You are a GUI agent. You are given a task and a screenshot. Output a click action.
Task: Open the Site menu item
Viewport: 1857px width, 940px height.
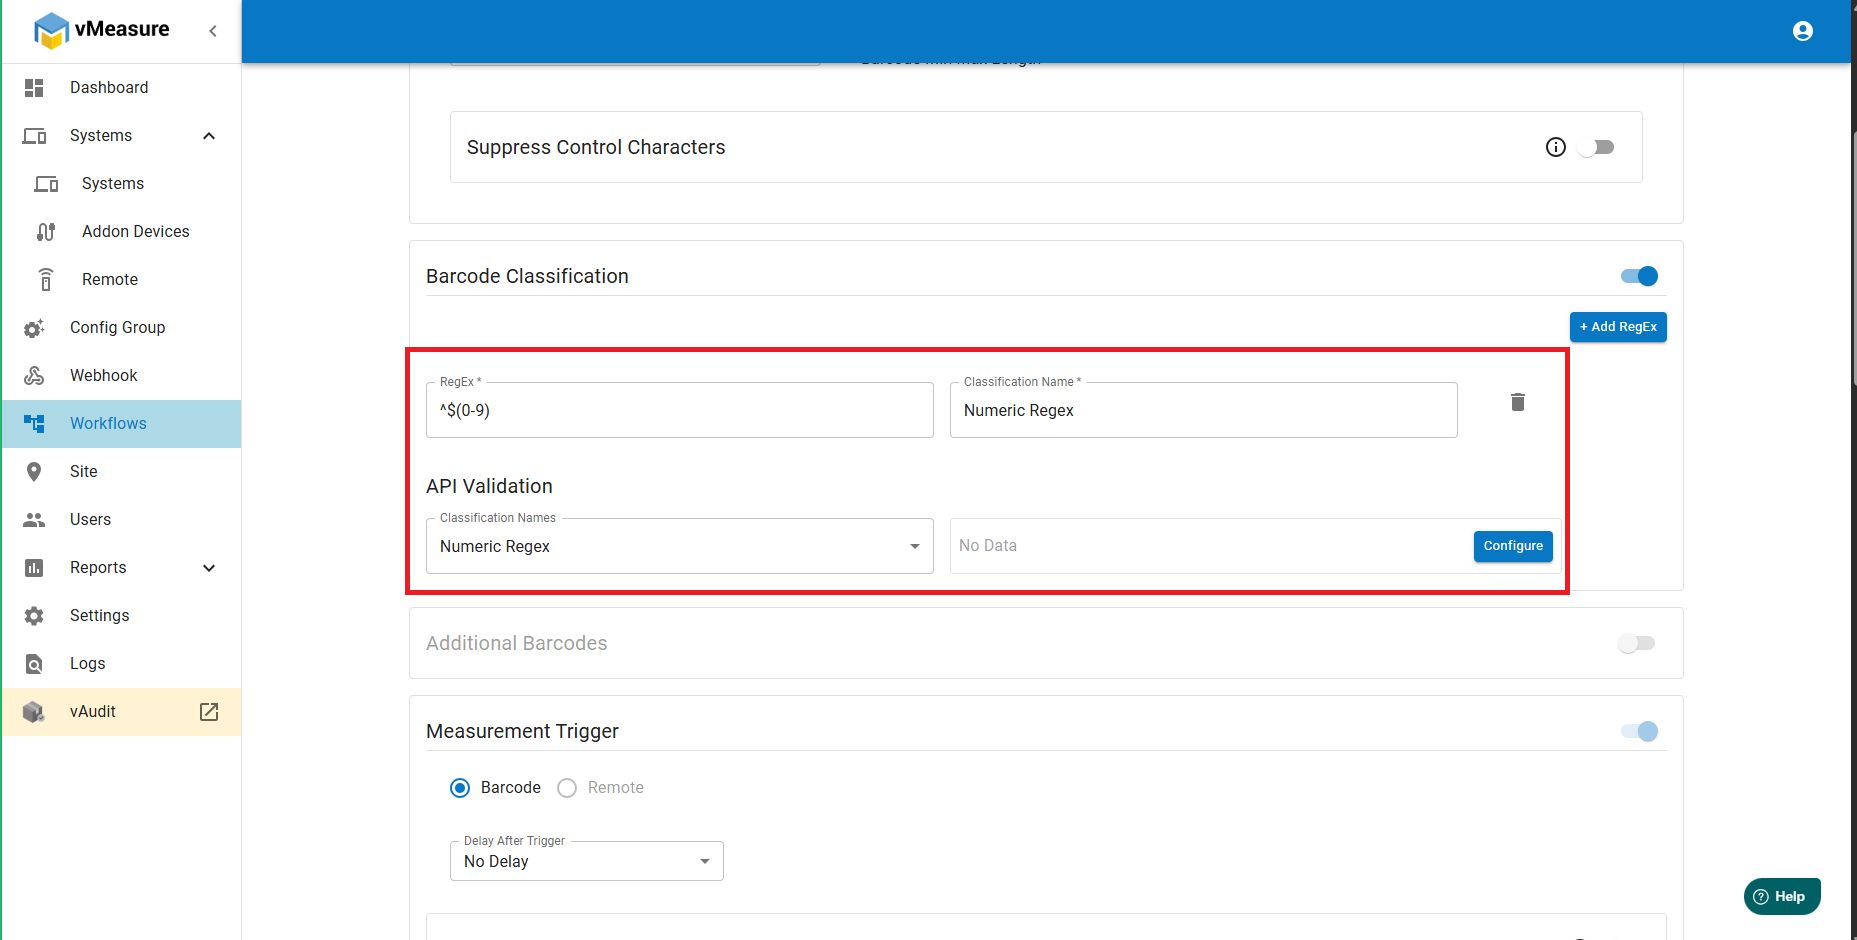click(122, 472)
